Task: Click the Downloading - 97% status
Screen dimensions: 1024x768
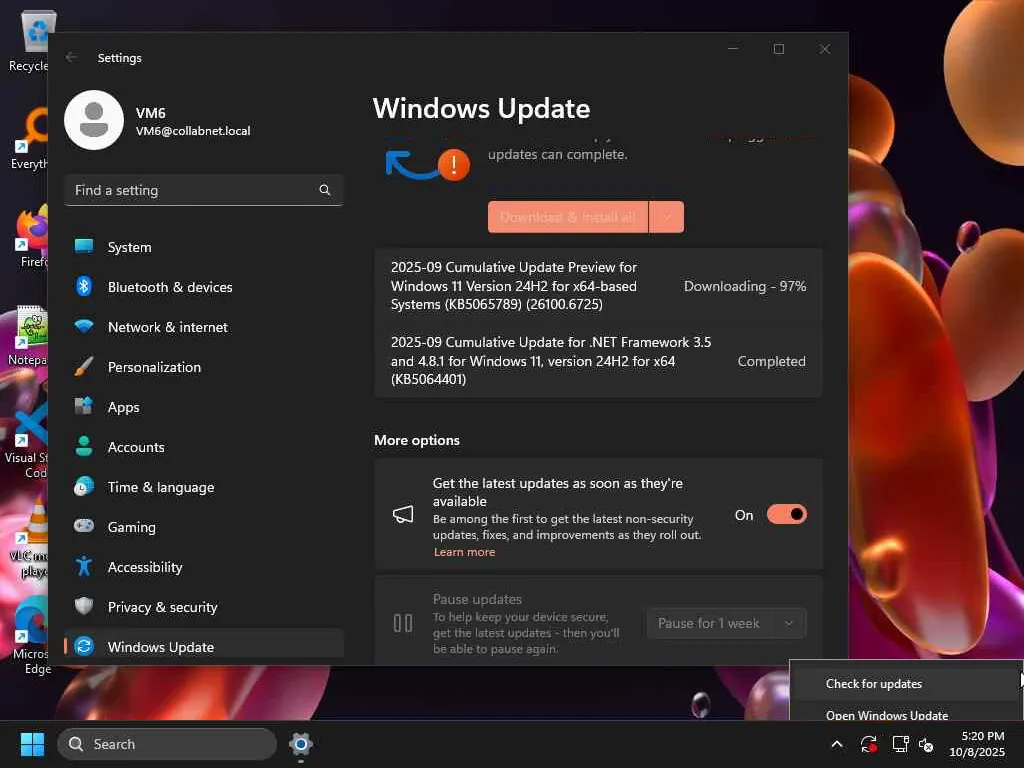Action: (x=744, y=286)
